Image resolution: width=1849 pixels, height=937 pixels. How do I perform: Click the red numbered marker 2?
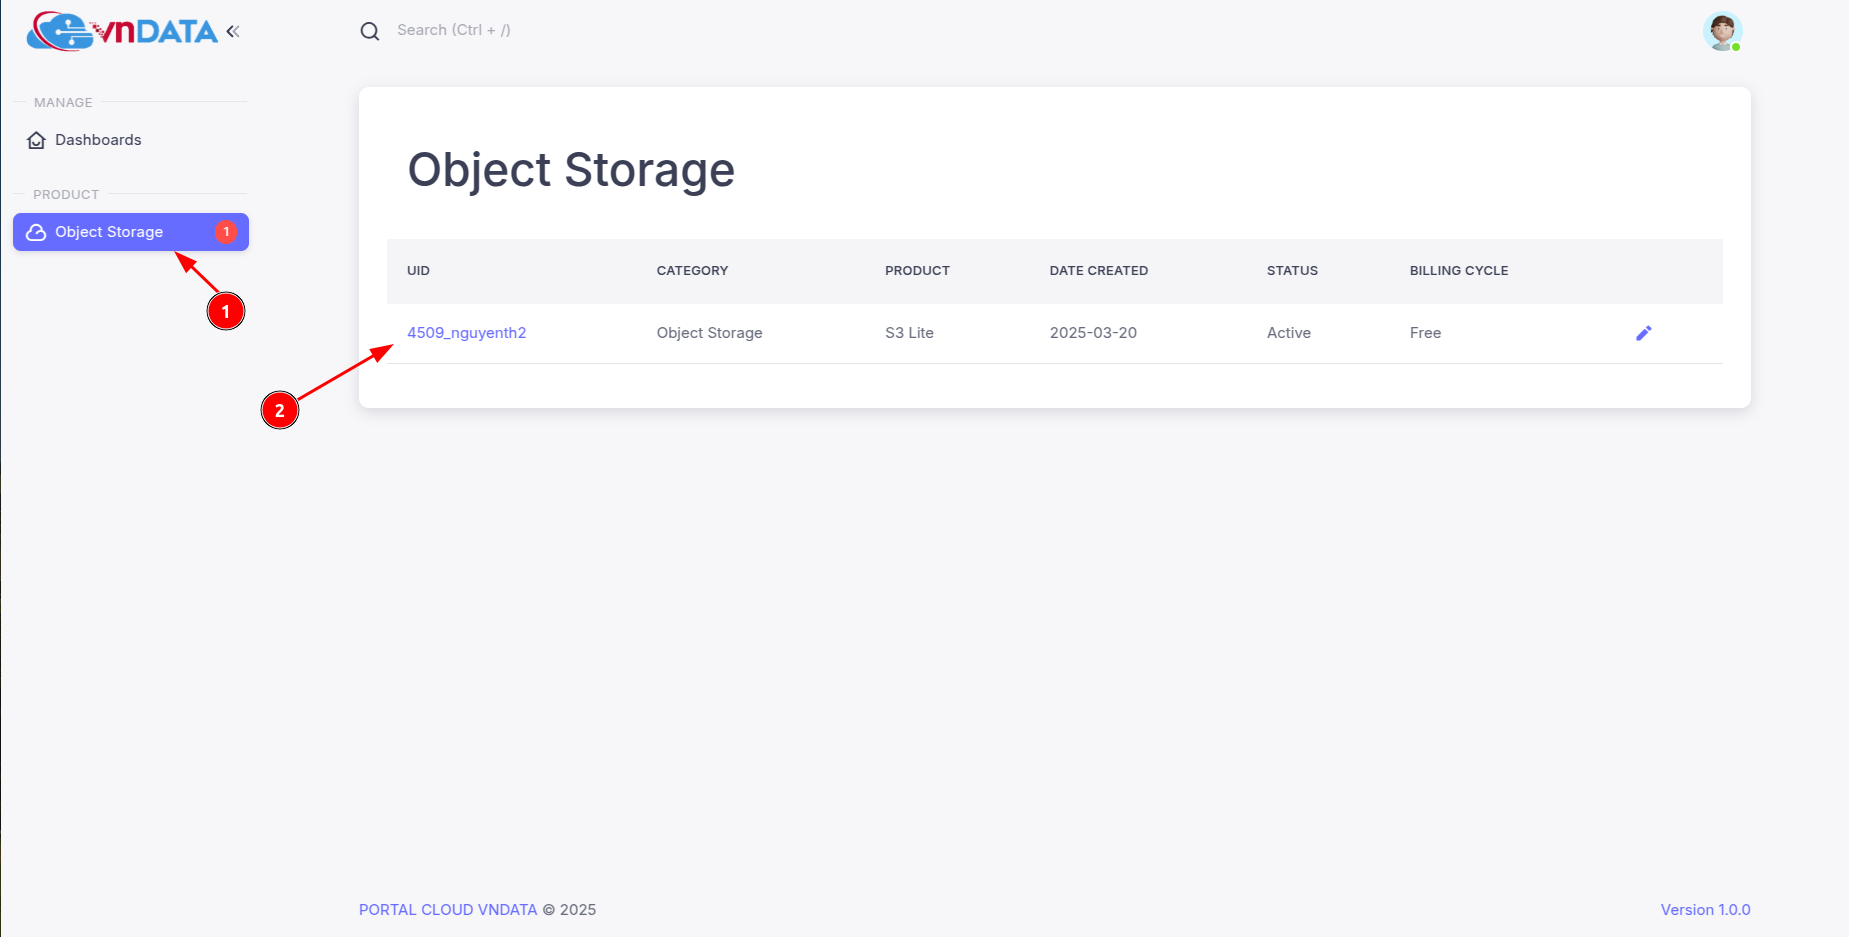[280, 410]
